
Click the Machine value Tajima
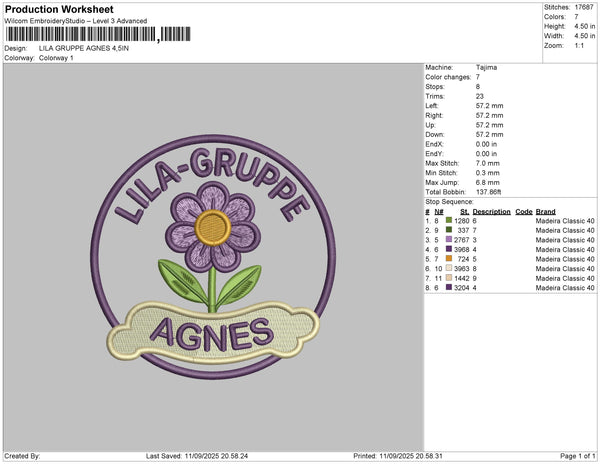[x=486, y=68]
